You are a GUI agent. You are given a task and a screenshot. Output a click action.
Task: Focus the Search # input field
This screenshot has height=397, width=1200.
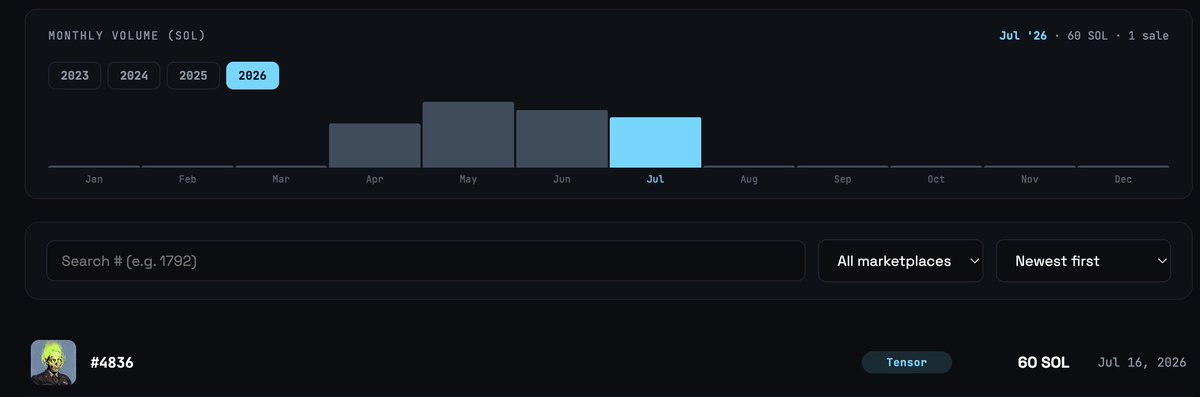[x=426, y=261]
